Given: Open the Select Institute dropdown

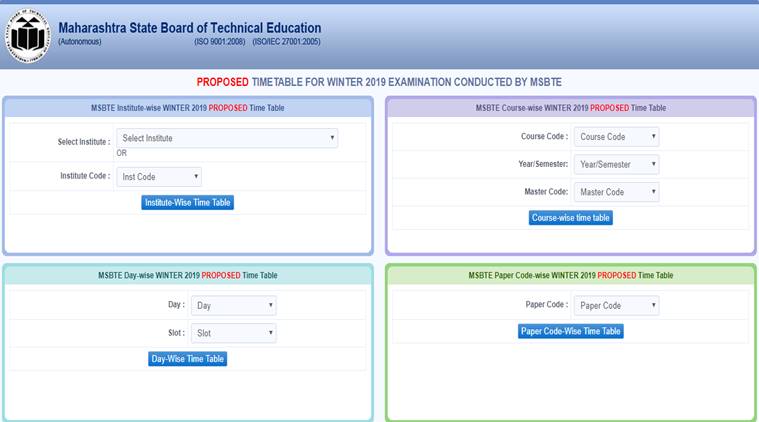Looking at the screenshot, I should [x=227, y=138].
